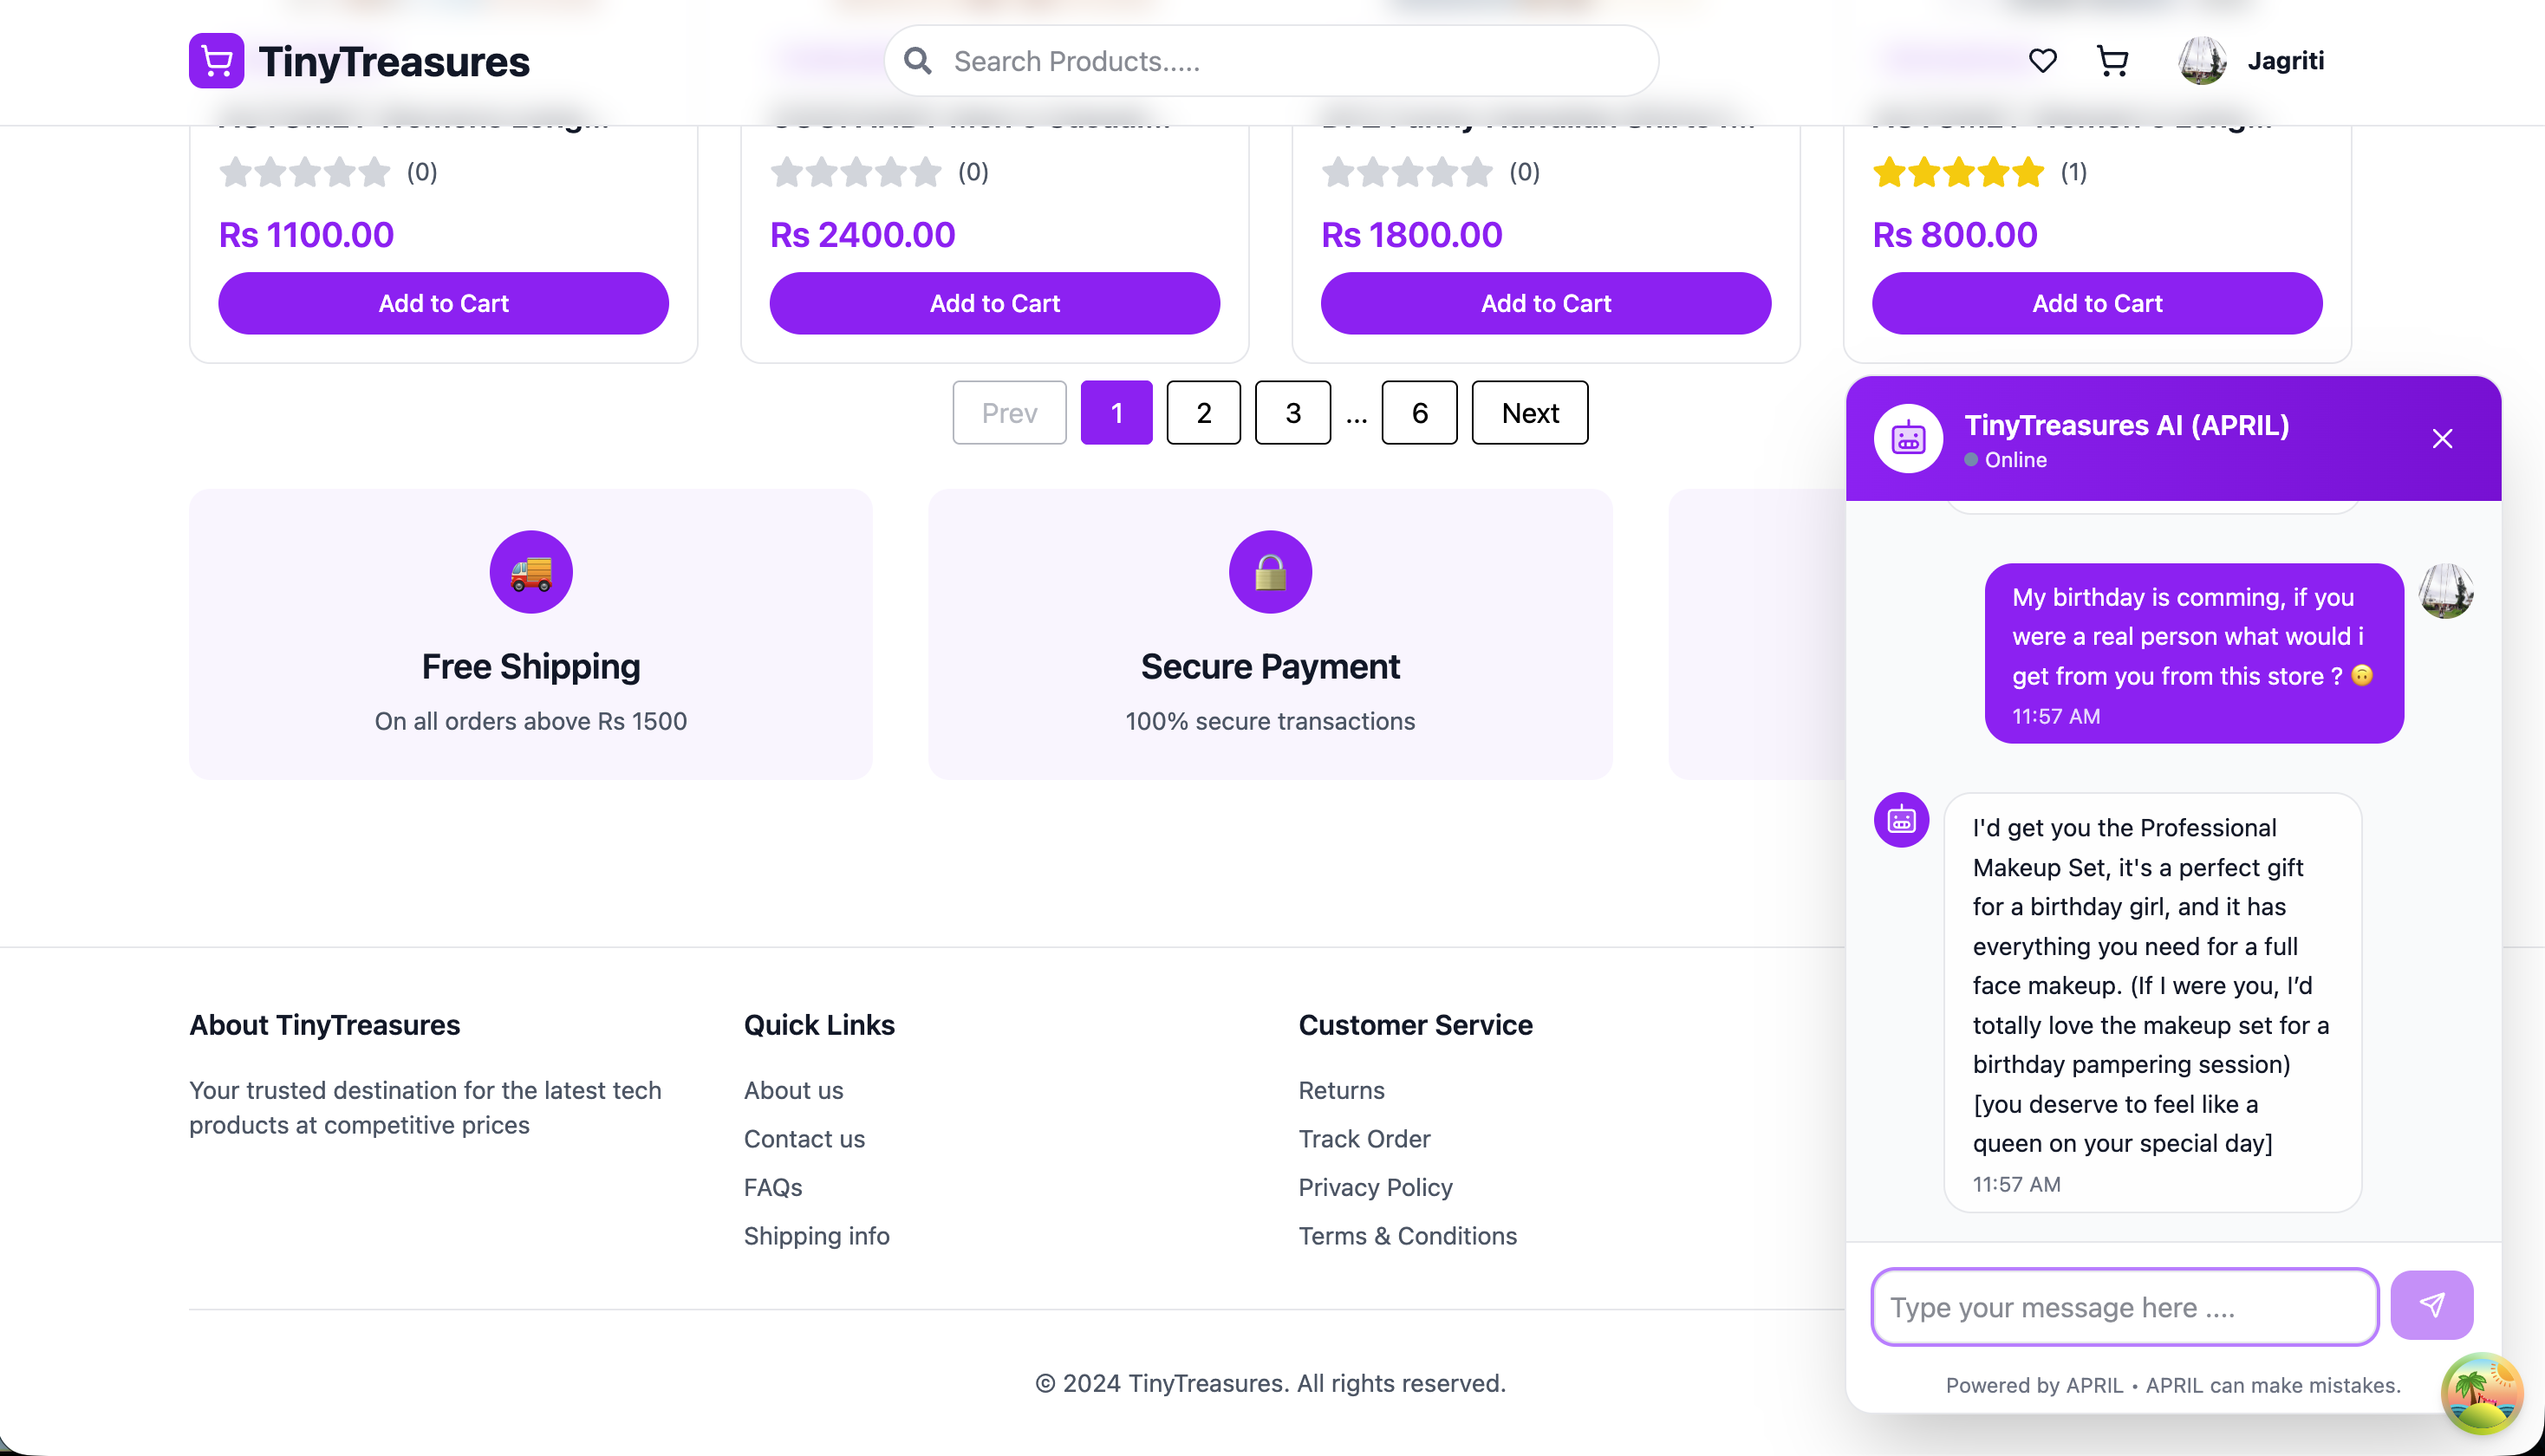Click the (1) review count

(x=2073, y=172)
